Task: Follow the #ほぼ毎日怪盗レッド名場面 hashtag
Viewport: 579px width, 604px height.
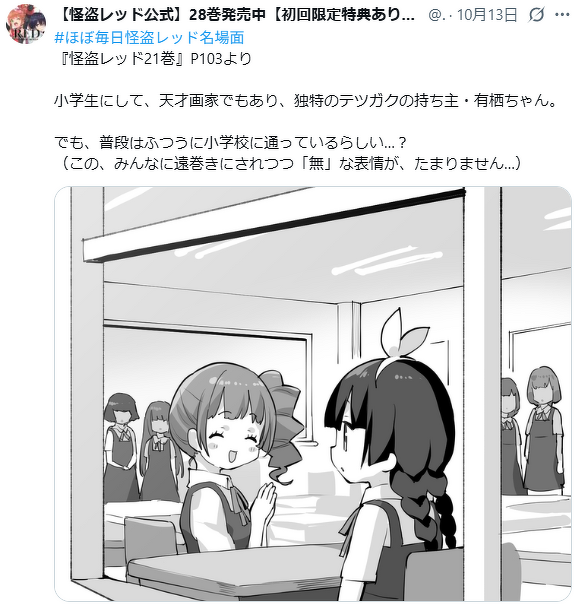Action: [149, 37]
